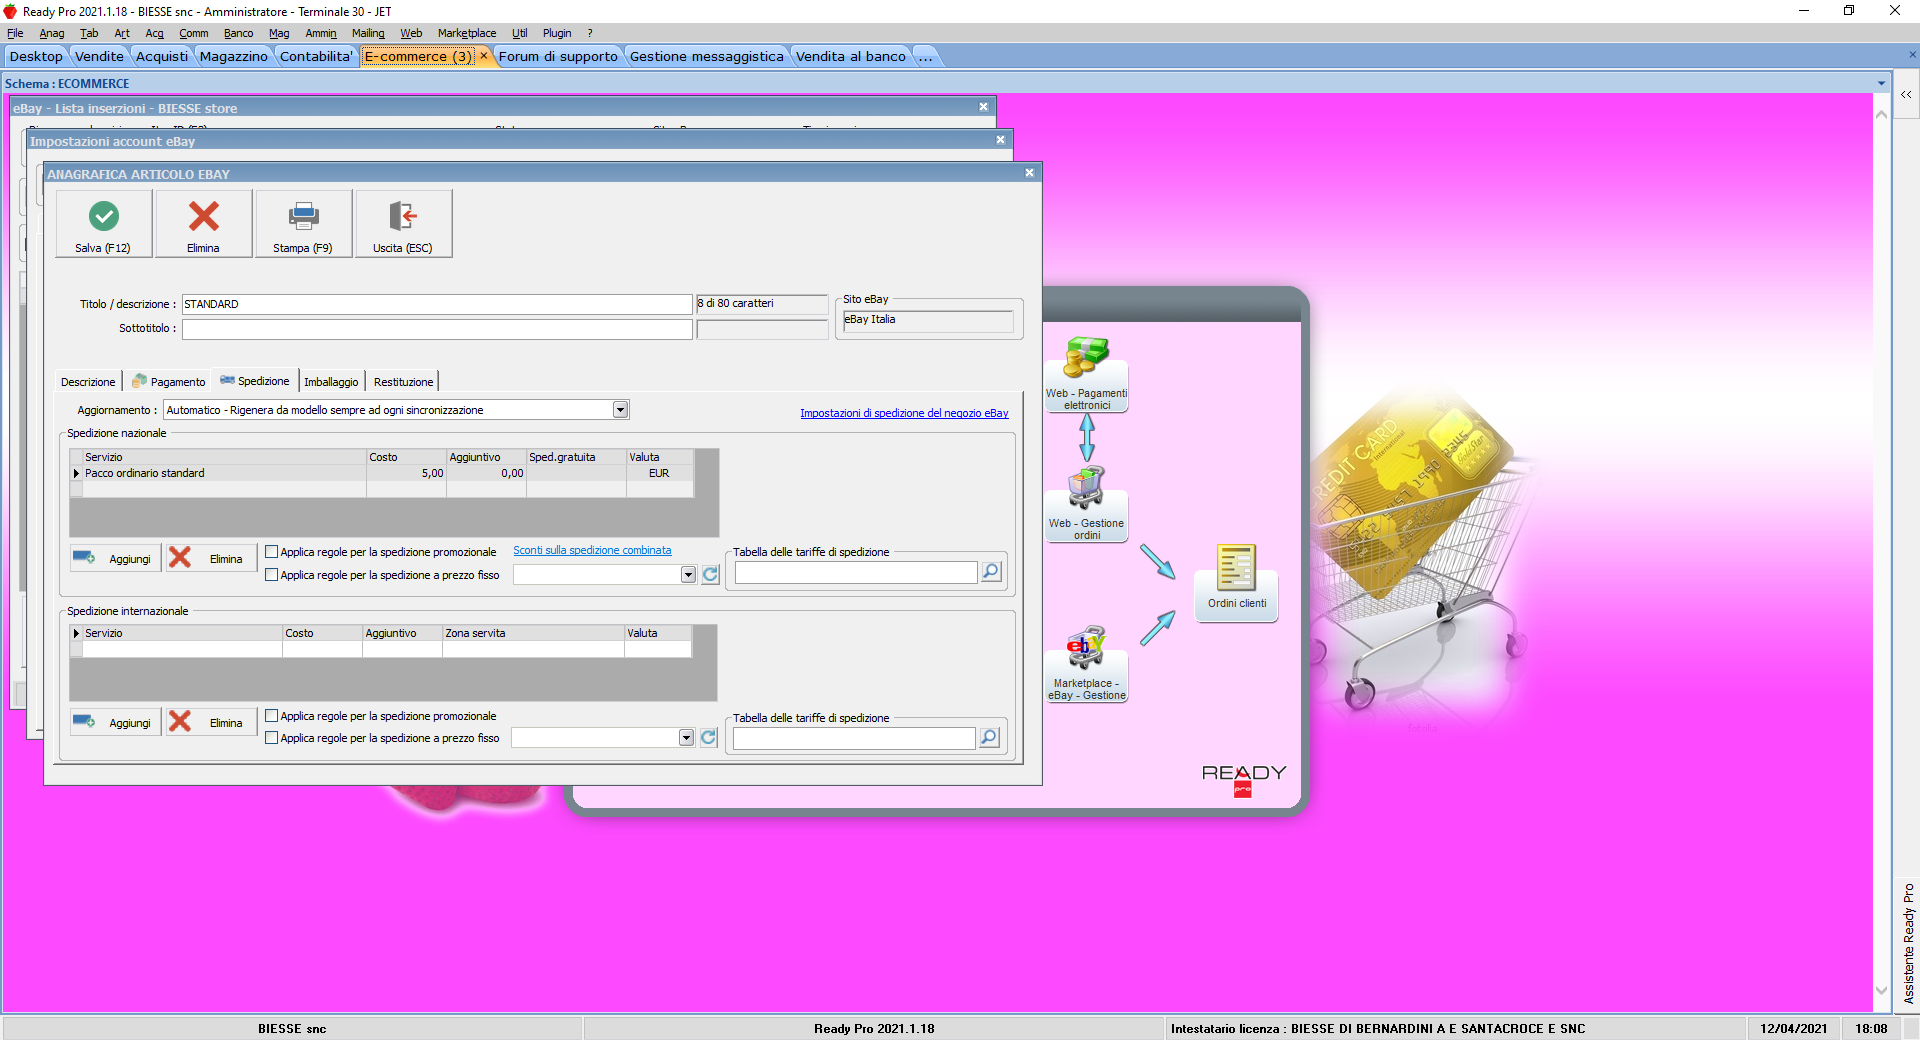Switch to the Imballaggio tab
The height and width of the screenshot is (1040, 1920).
(x=331, y=382)
